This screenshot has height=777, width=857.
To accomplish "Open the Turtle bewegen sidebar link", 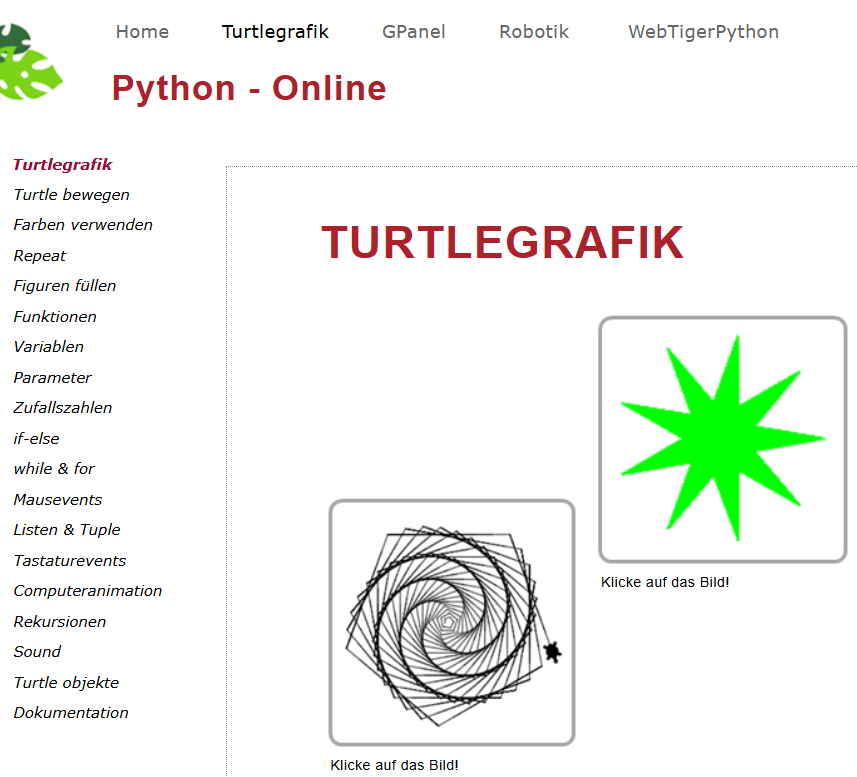I will [x=71, y=195].
